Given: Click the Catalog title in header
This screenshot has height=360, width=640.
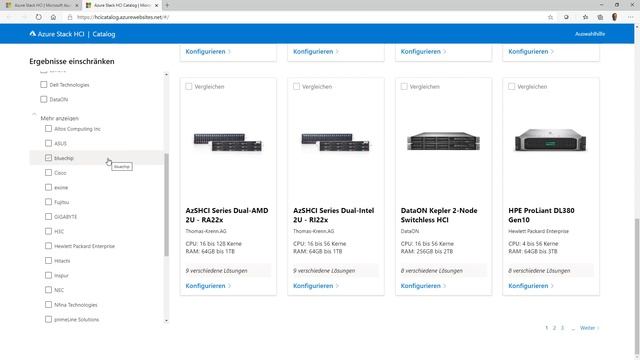Looking at the screenshot, I should point(104,34).
